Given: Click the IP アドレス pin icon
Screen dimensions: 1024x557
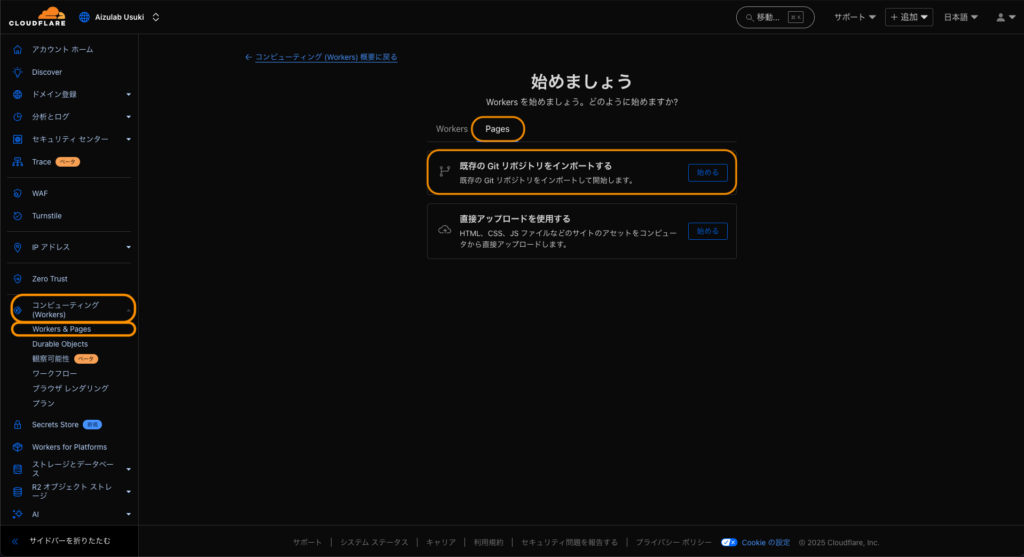Looking at the screenshot, I should pyautogui.click(x=18, y=247).
